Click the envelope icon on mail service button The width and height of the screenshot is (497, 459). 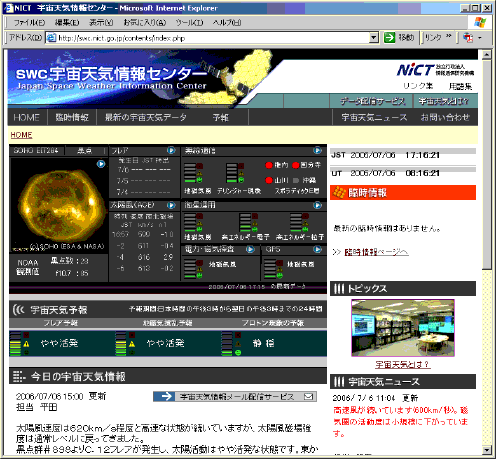tap(309, 396)
